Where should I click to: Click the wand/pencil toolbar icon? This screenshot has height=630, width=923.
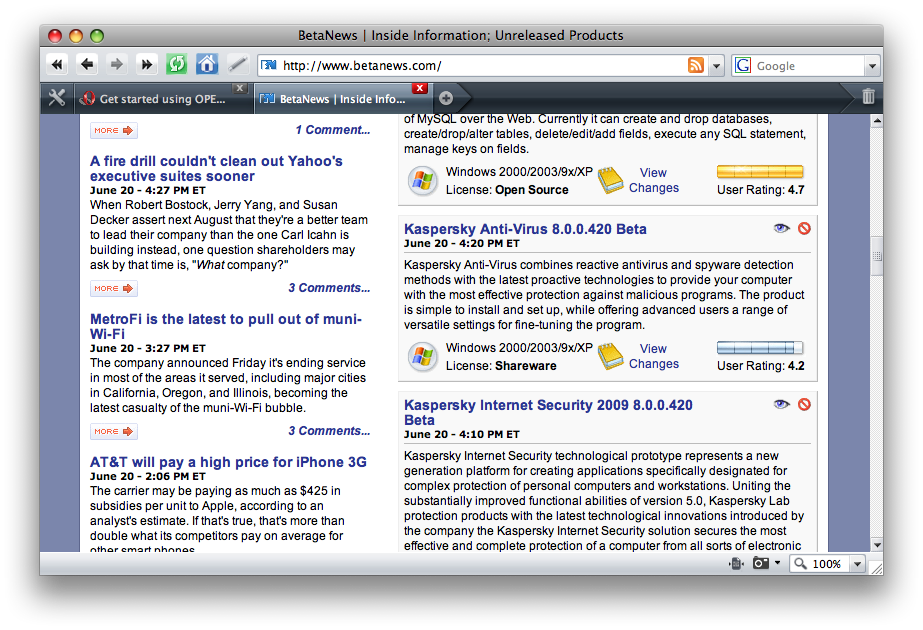(x=237, y=64)
